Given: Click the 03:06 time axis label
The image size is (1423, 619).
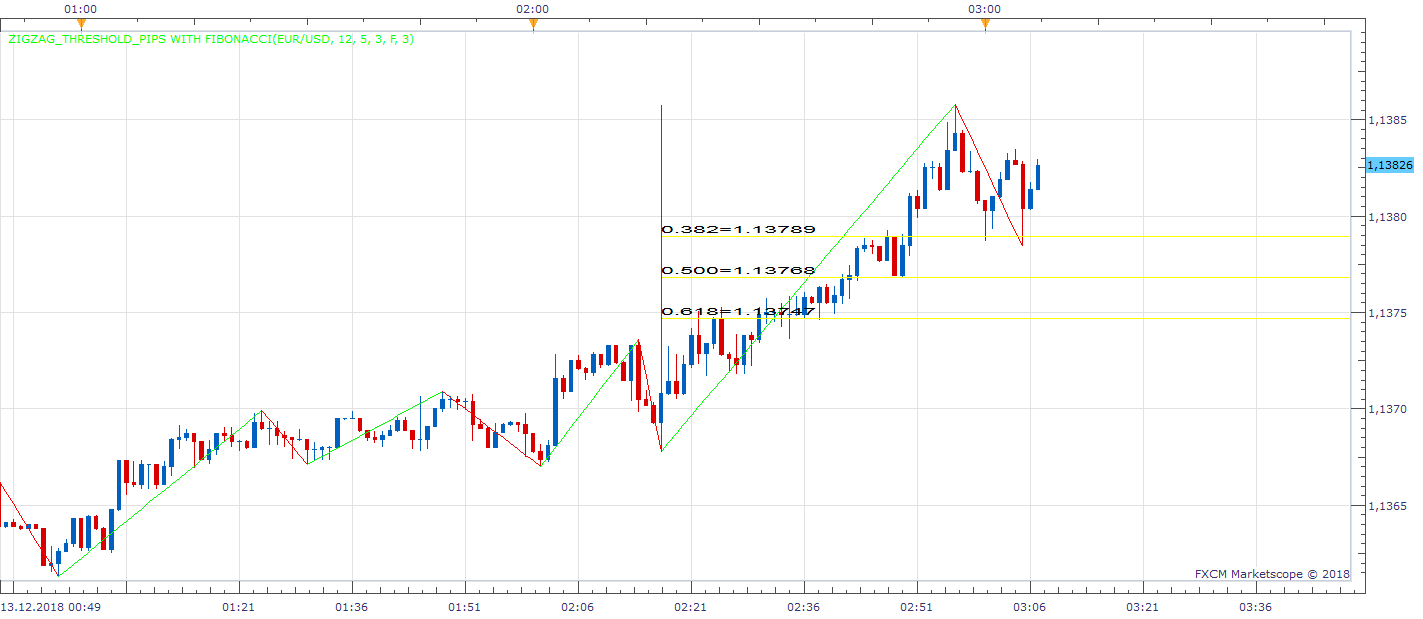Looking at the screenshot, I should point(1029,607).
